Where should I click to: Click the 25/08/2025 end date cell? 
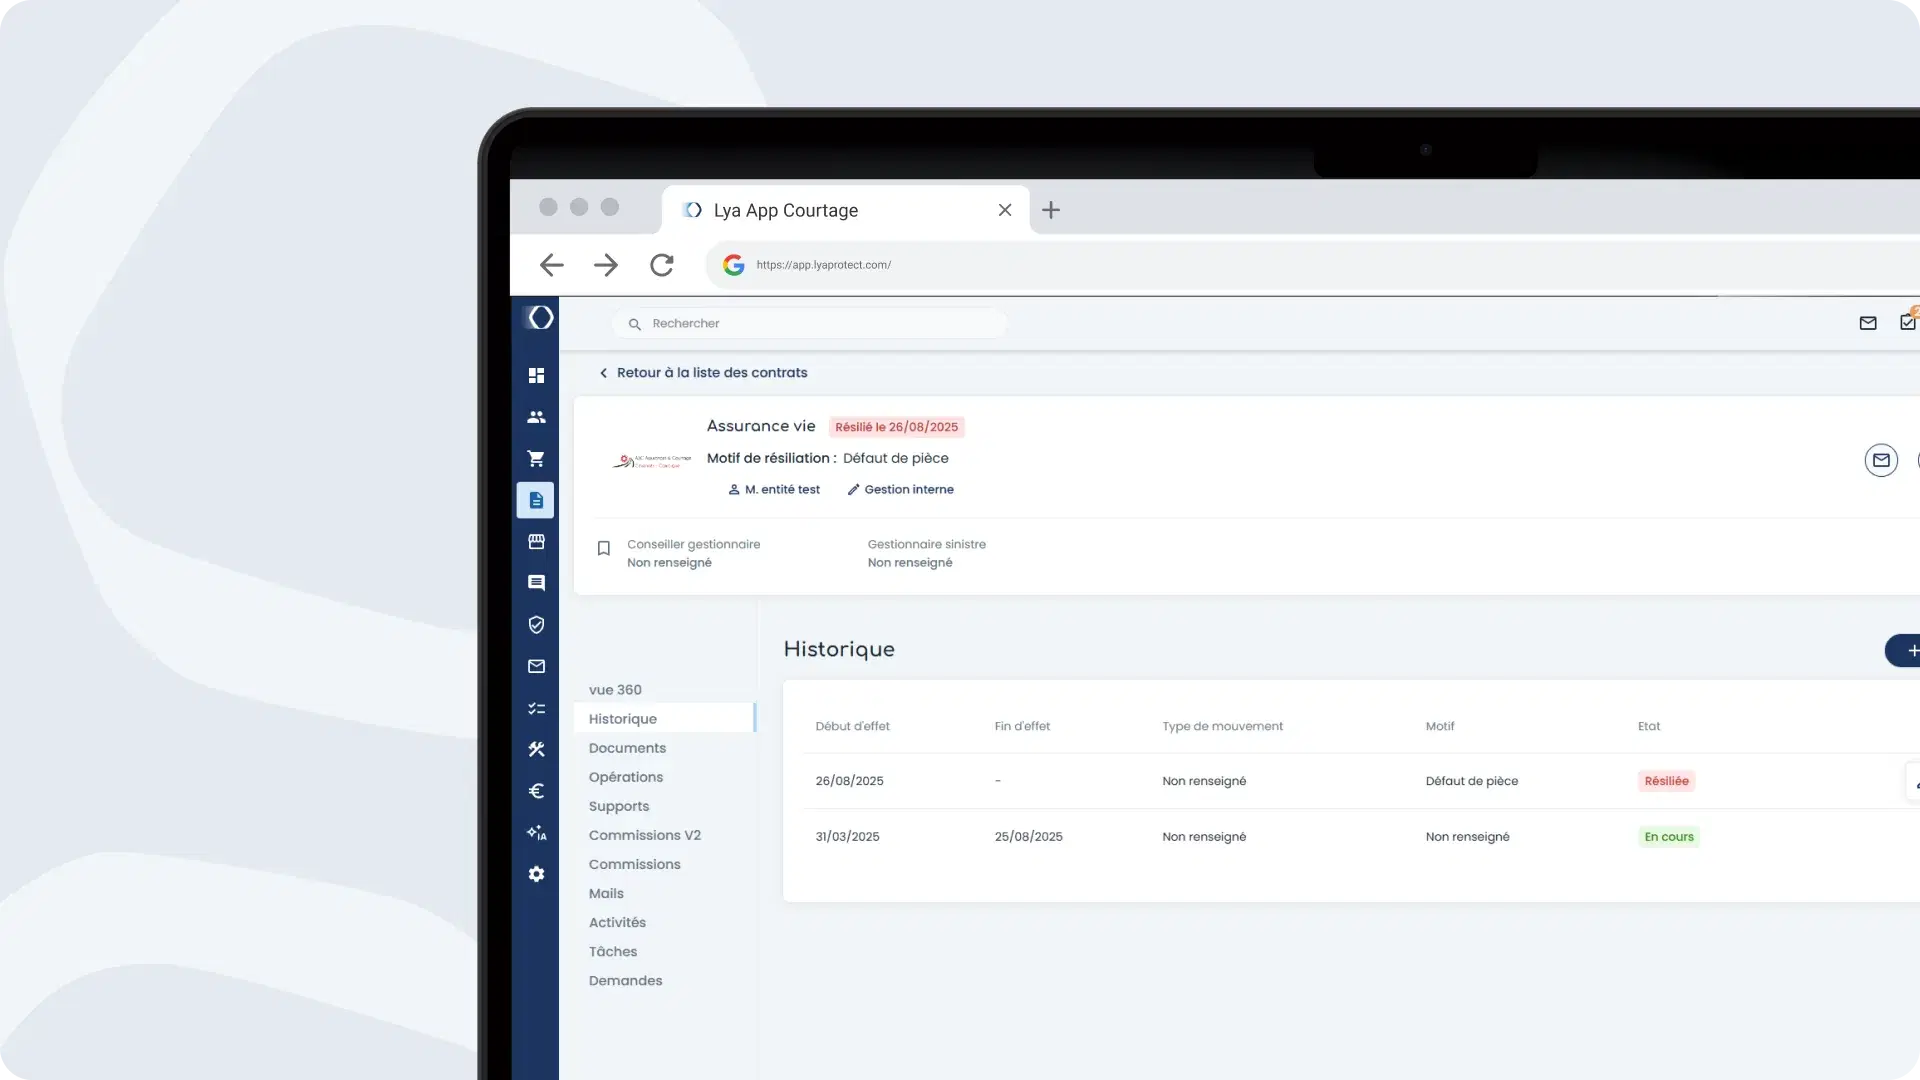1028,837
